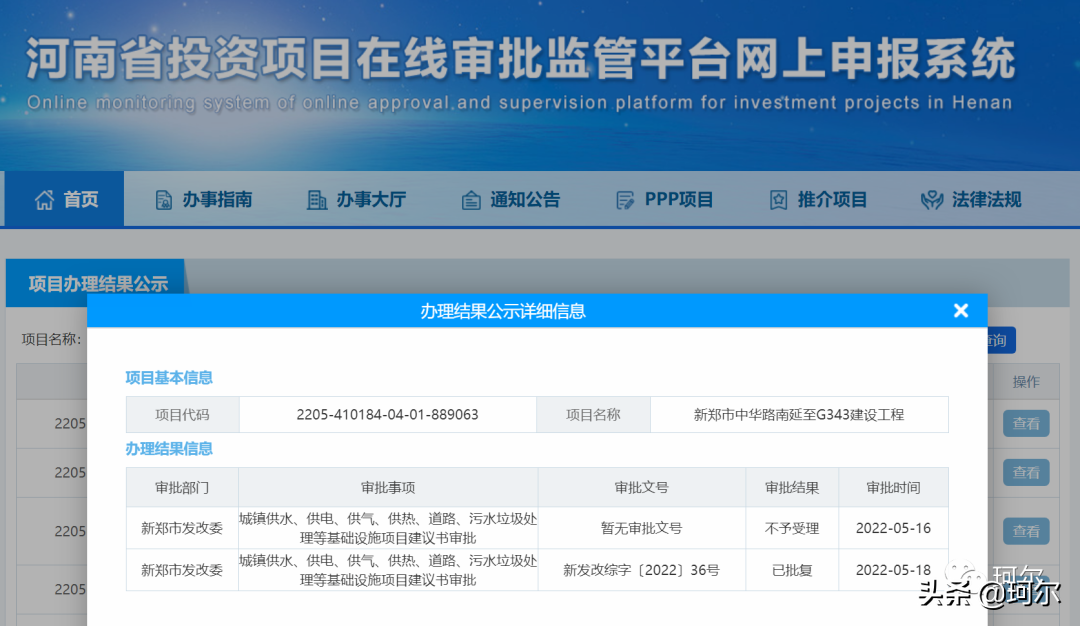The image size is (1080, 626).
Task: Click the 审批文号 column header
Action: (x=641, y=488)
